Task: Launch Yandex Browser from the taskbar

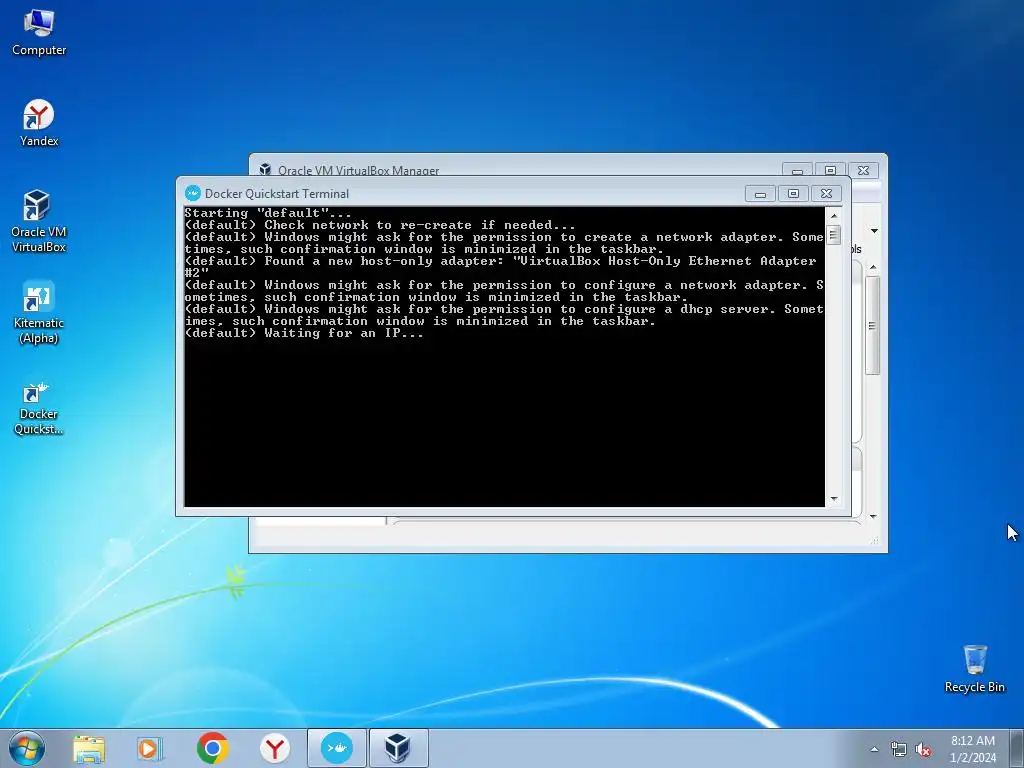Action: tap(274, 748)
